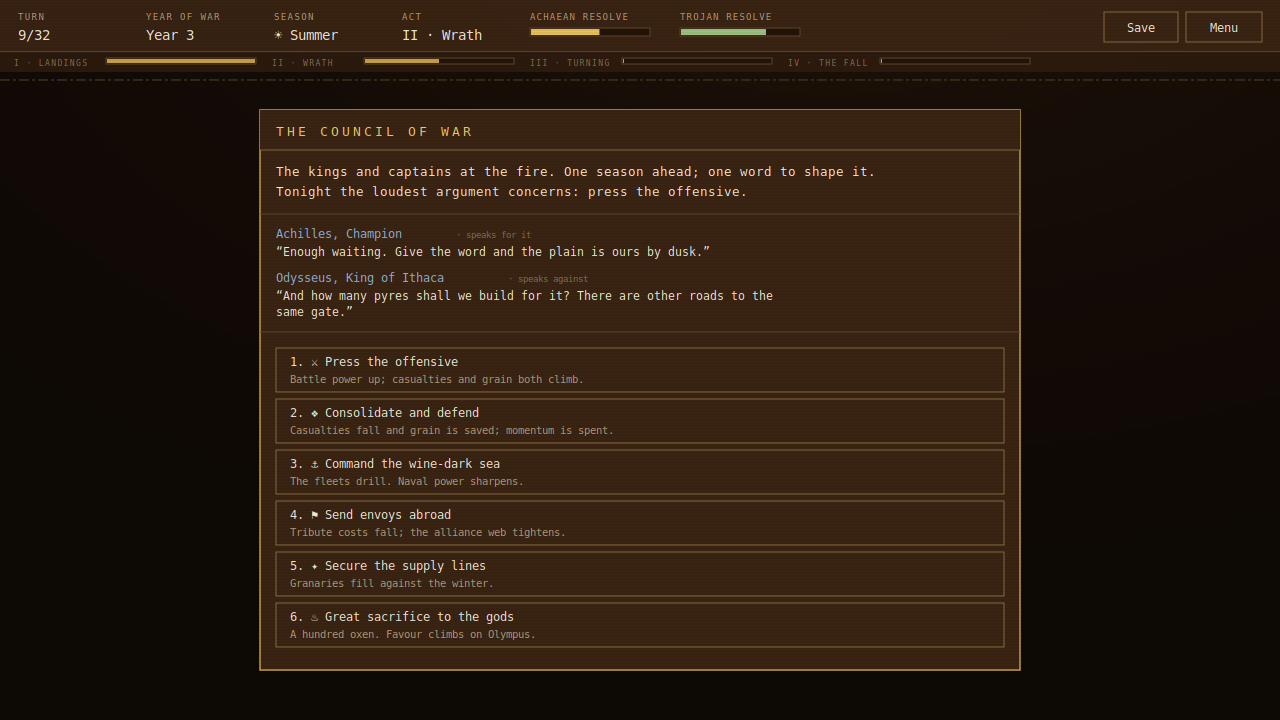
Task: Choose option 6 'Great sacrifice to the gods' title
Action: pyautogui.click(x=419, y=617)
